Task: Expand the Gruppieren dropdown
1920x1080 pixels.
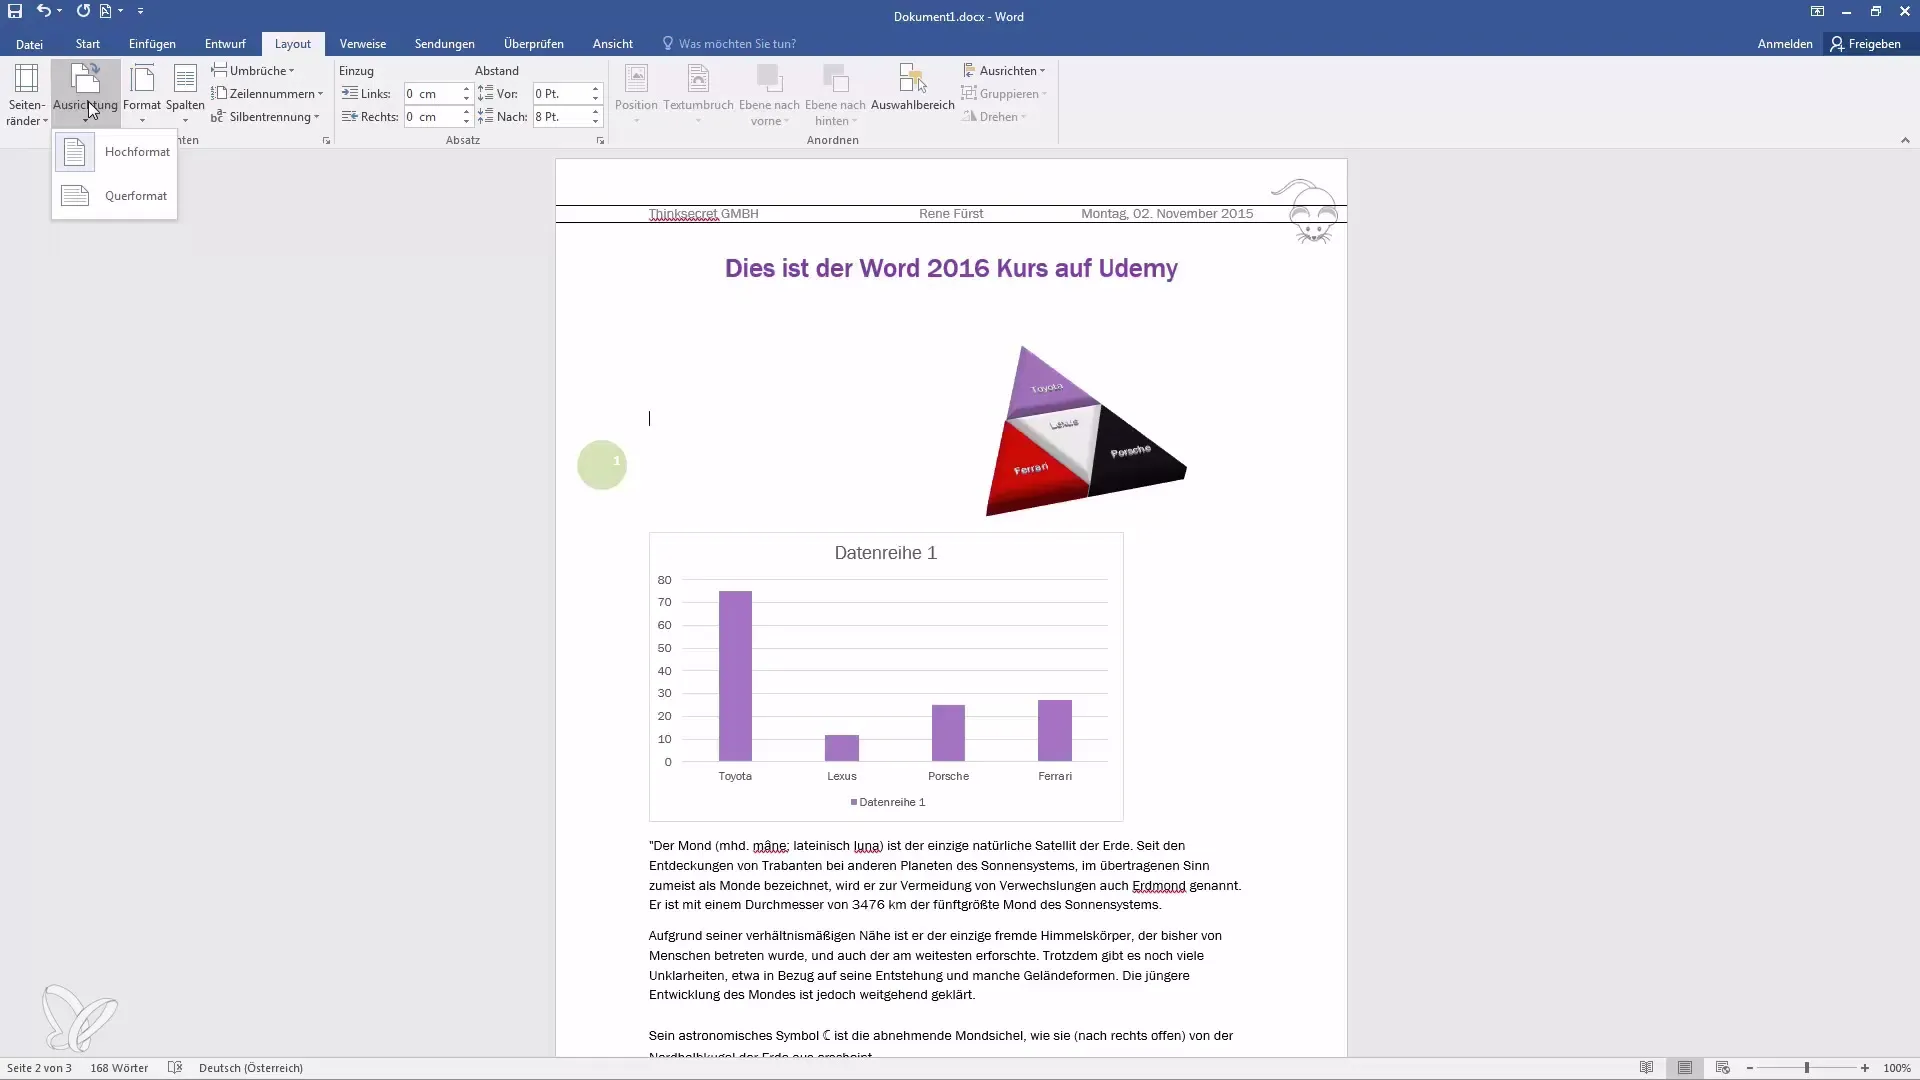Action: point(1004,94)
